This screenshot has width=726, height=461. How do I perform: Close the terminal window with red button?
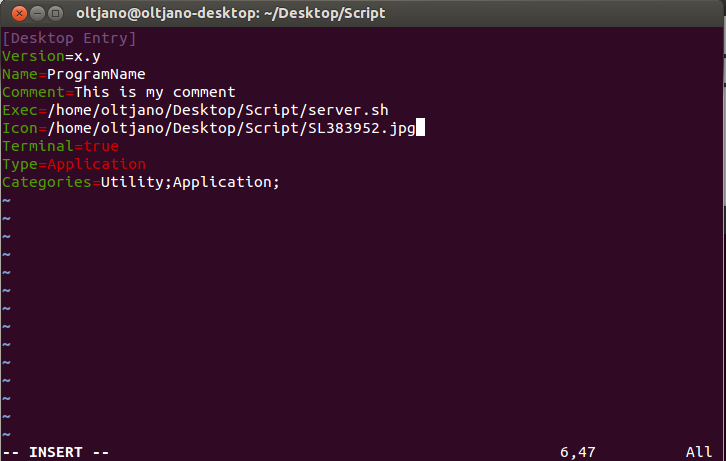[19, 13]
